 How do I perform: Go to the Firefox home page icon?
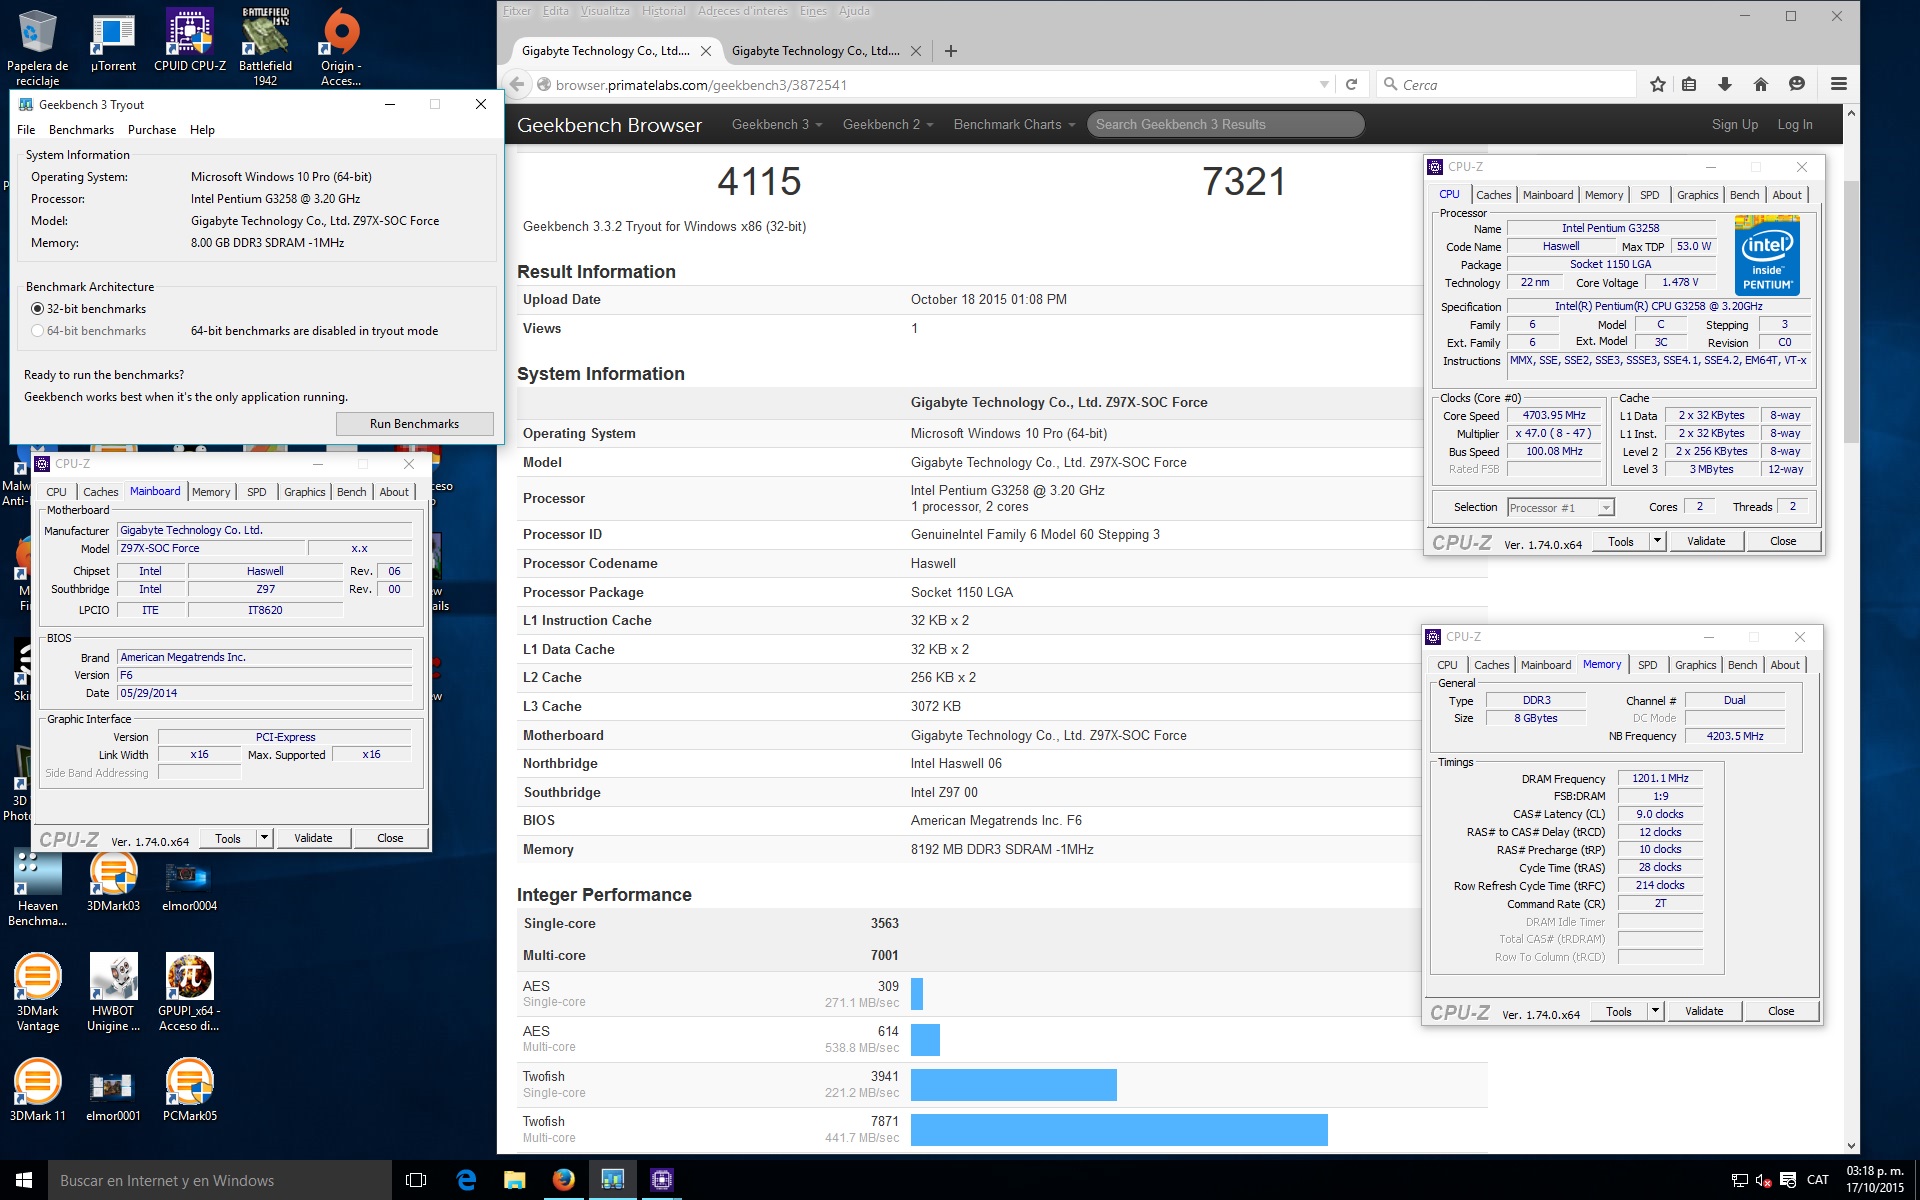click(1761, 85)
